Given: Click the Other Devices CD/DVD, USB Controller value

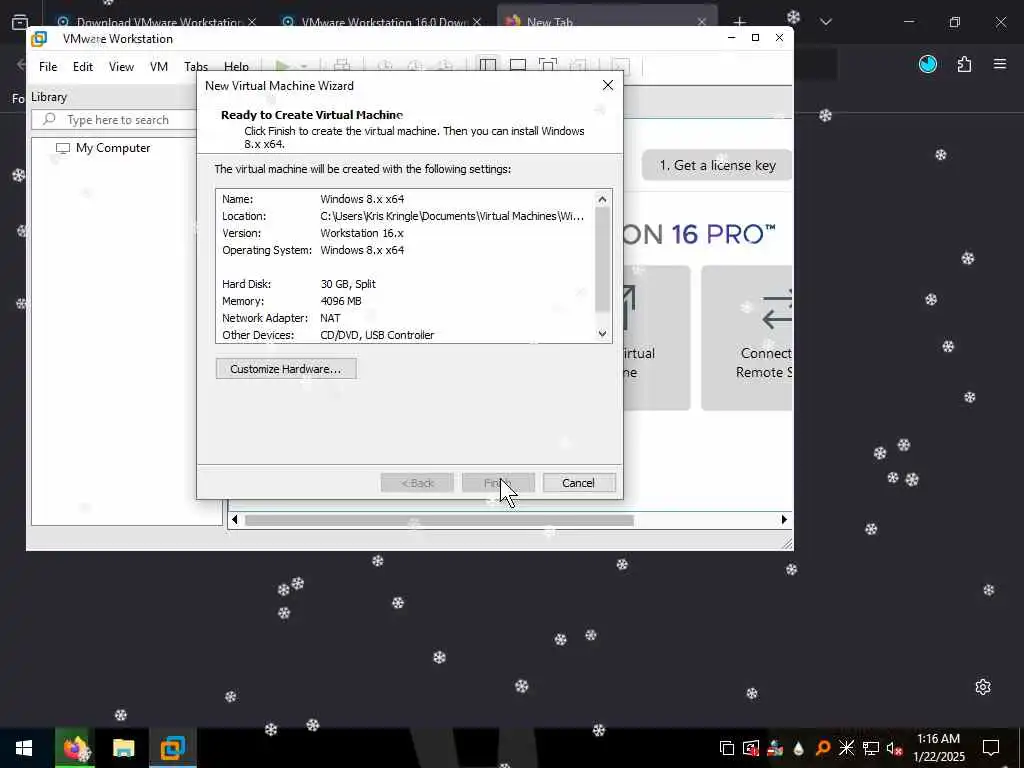Looking at the screenshot, I should pos(377,335).
